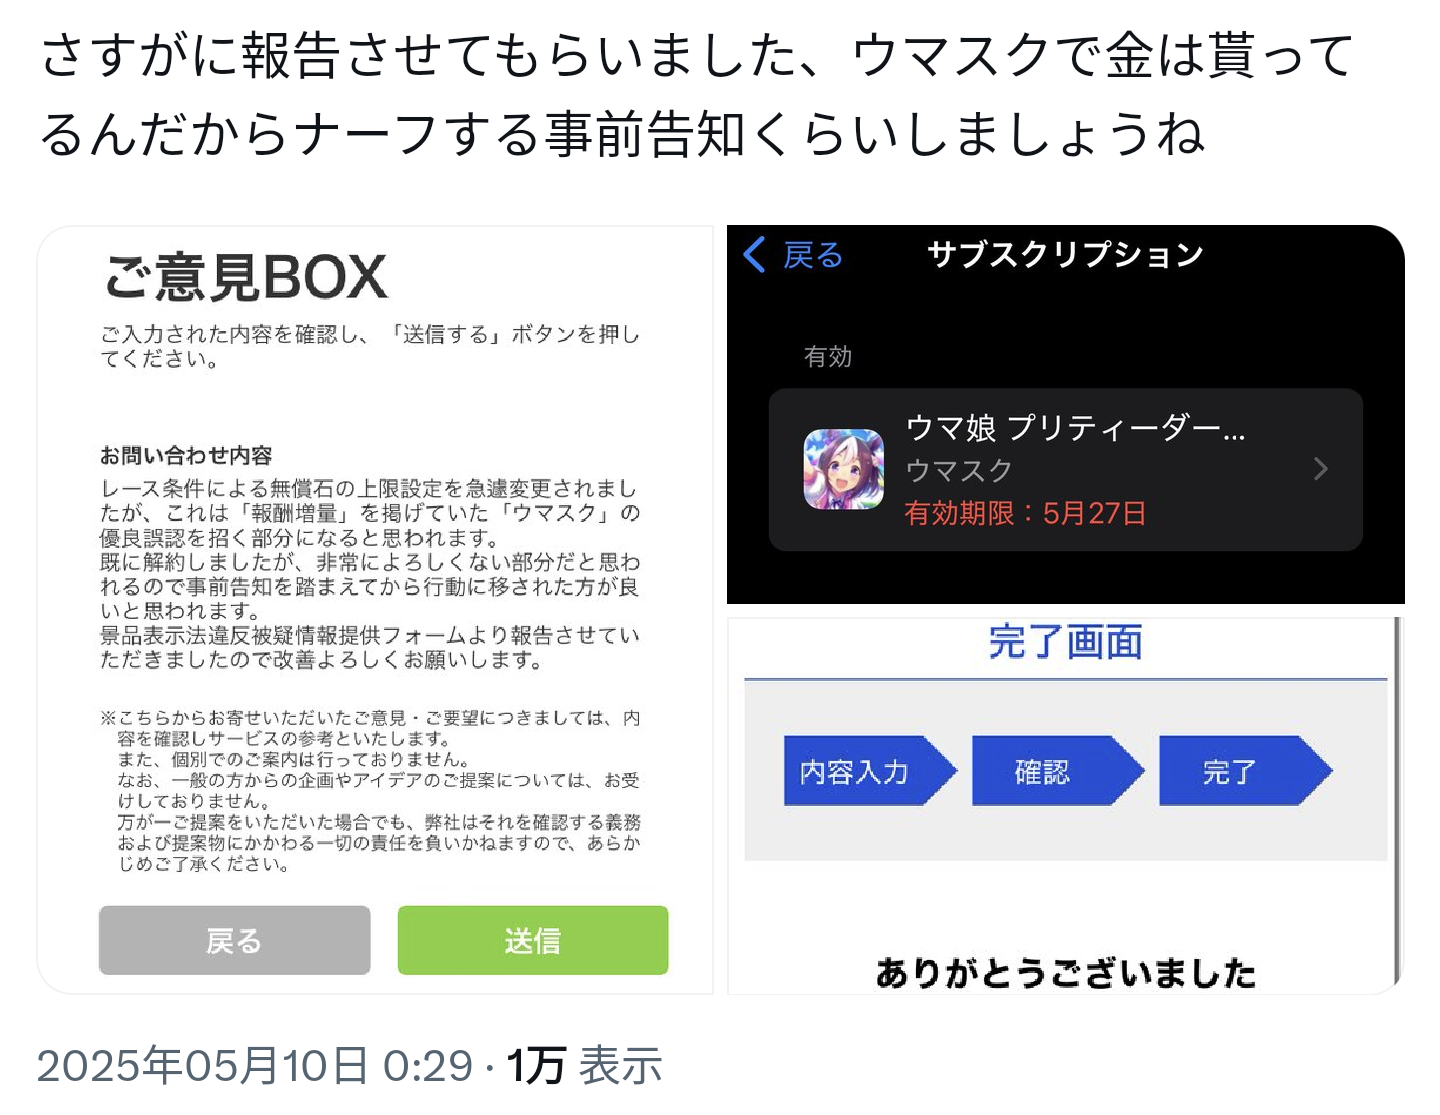Tap the blue 戻る link text

pos(813,255)
